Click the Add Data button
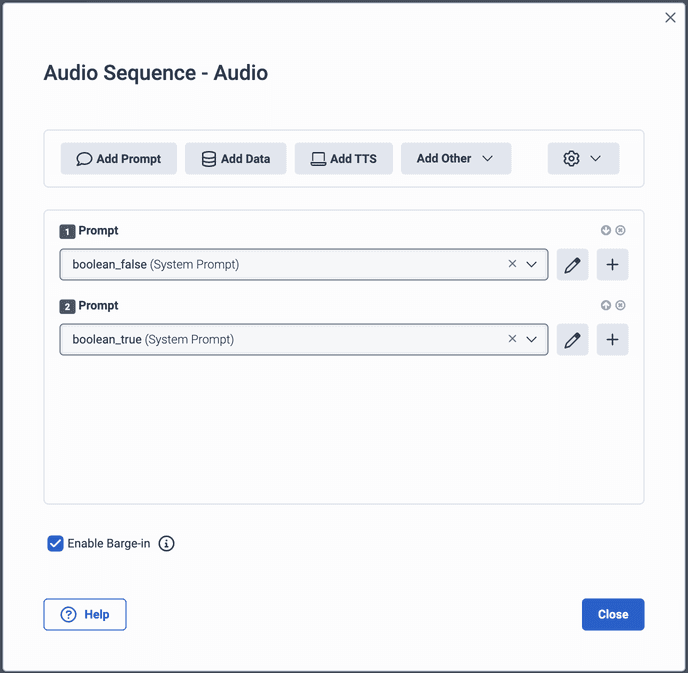The image size is (688, 673). click(235, 159)
